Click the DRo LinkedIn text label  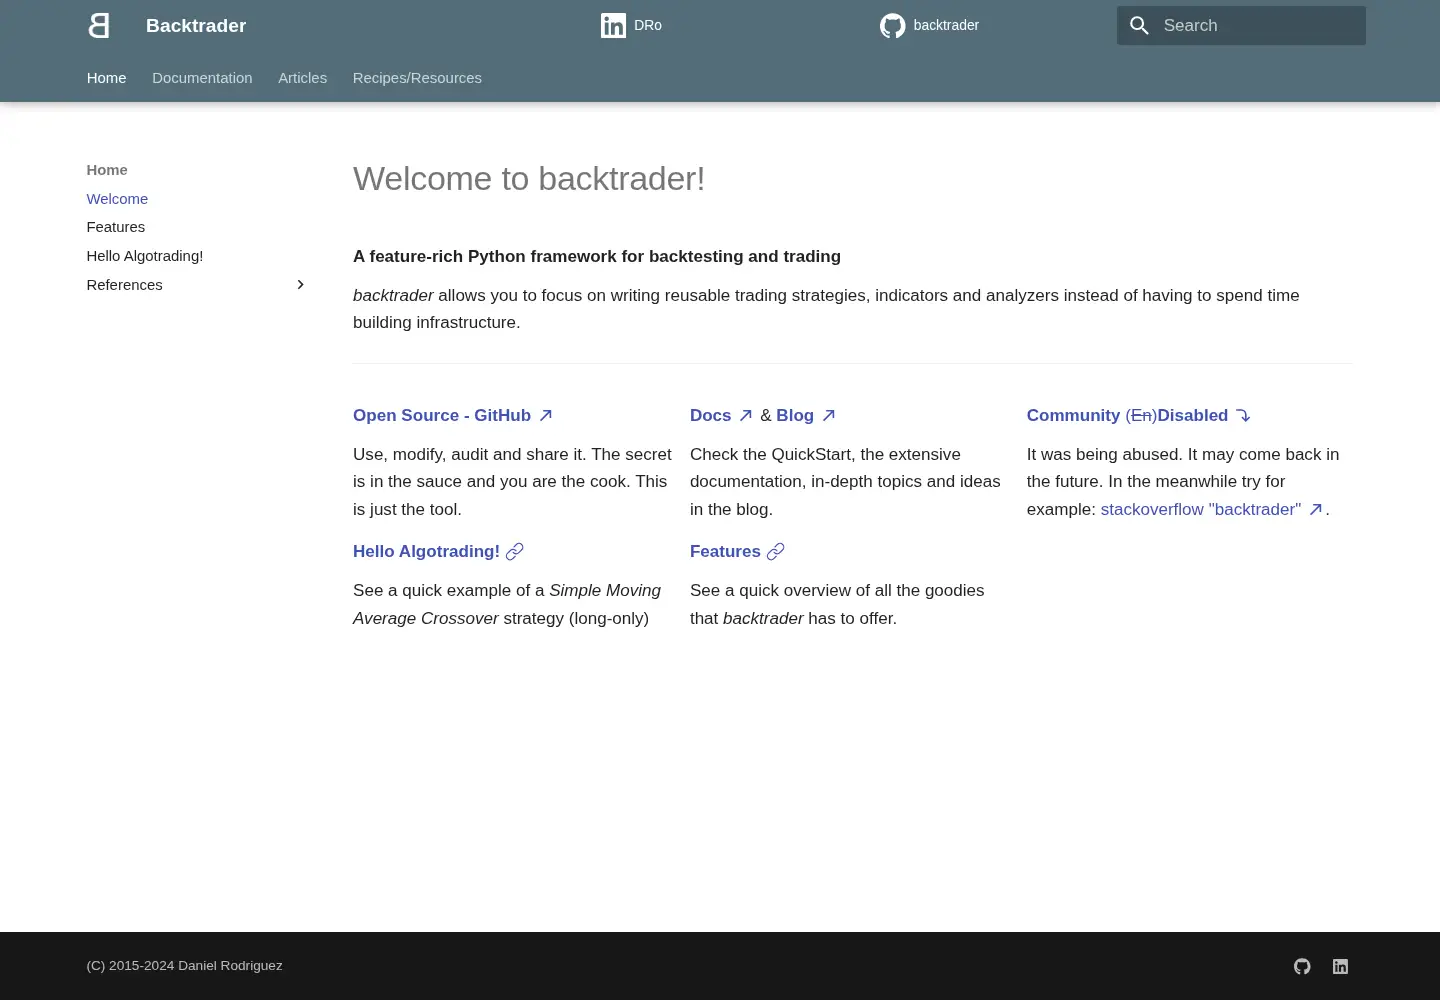[648, 25]
